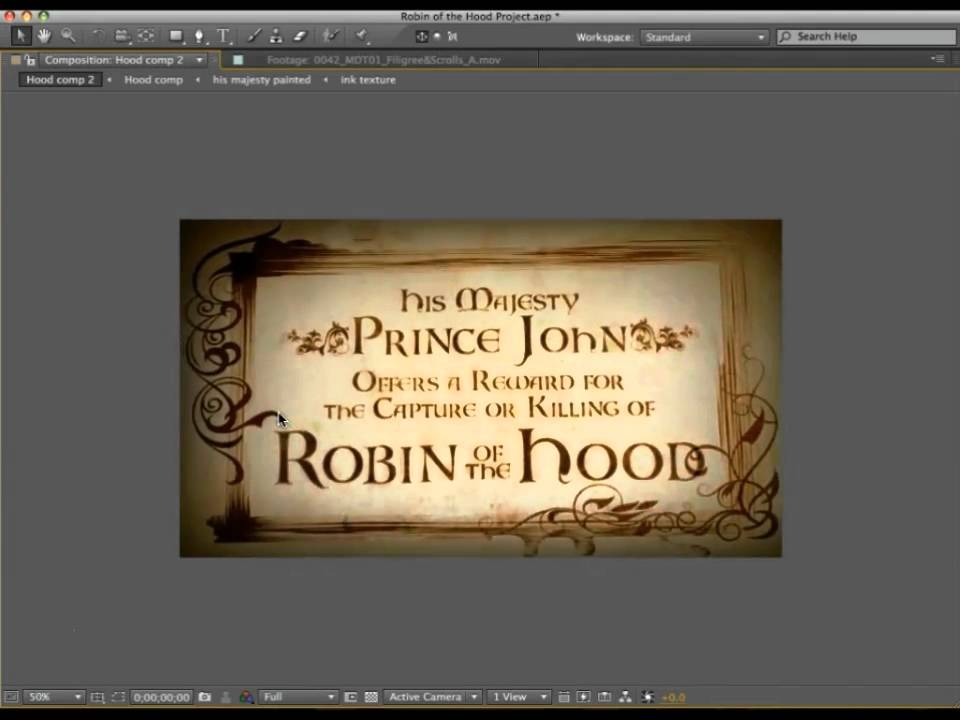Image resolution: width=960 pixels, height=720 pixels.
Task: Toggle Pixel Aspect Ratio Correction icon
Action: click(x=564, y=697)
